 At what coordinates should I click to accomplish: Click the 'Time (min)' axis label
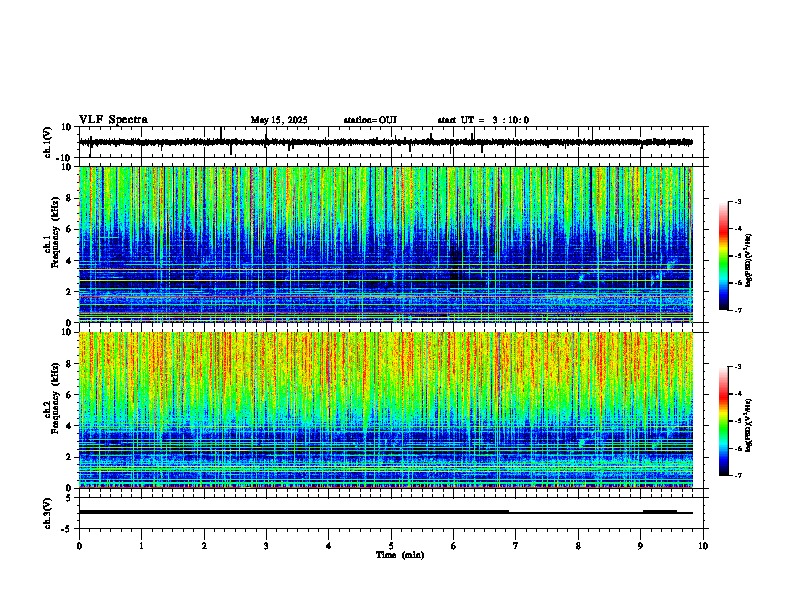pos(400,555)
